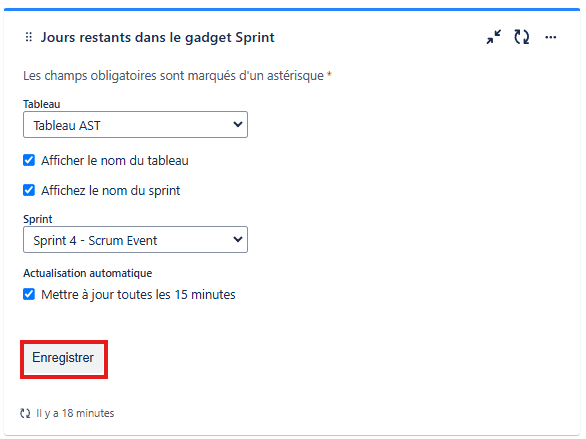Save settings with the Enregistrer button

tap(64, 358)
